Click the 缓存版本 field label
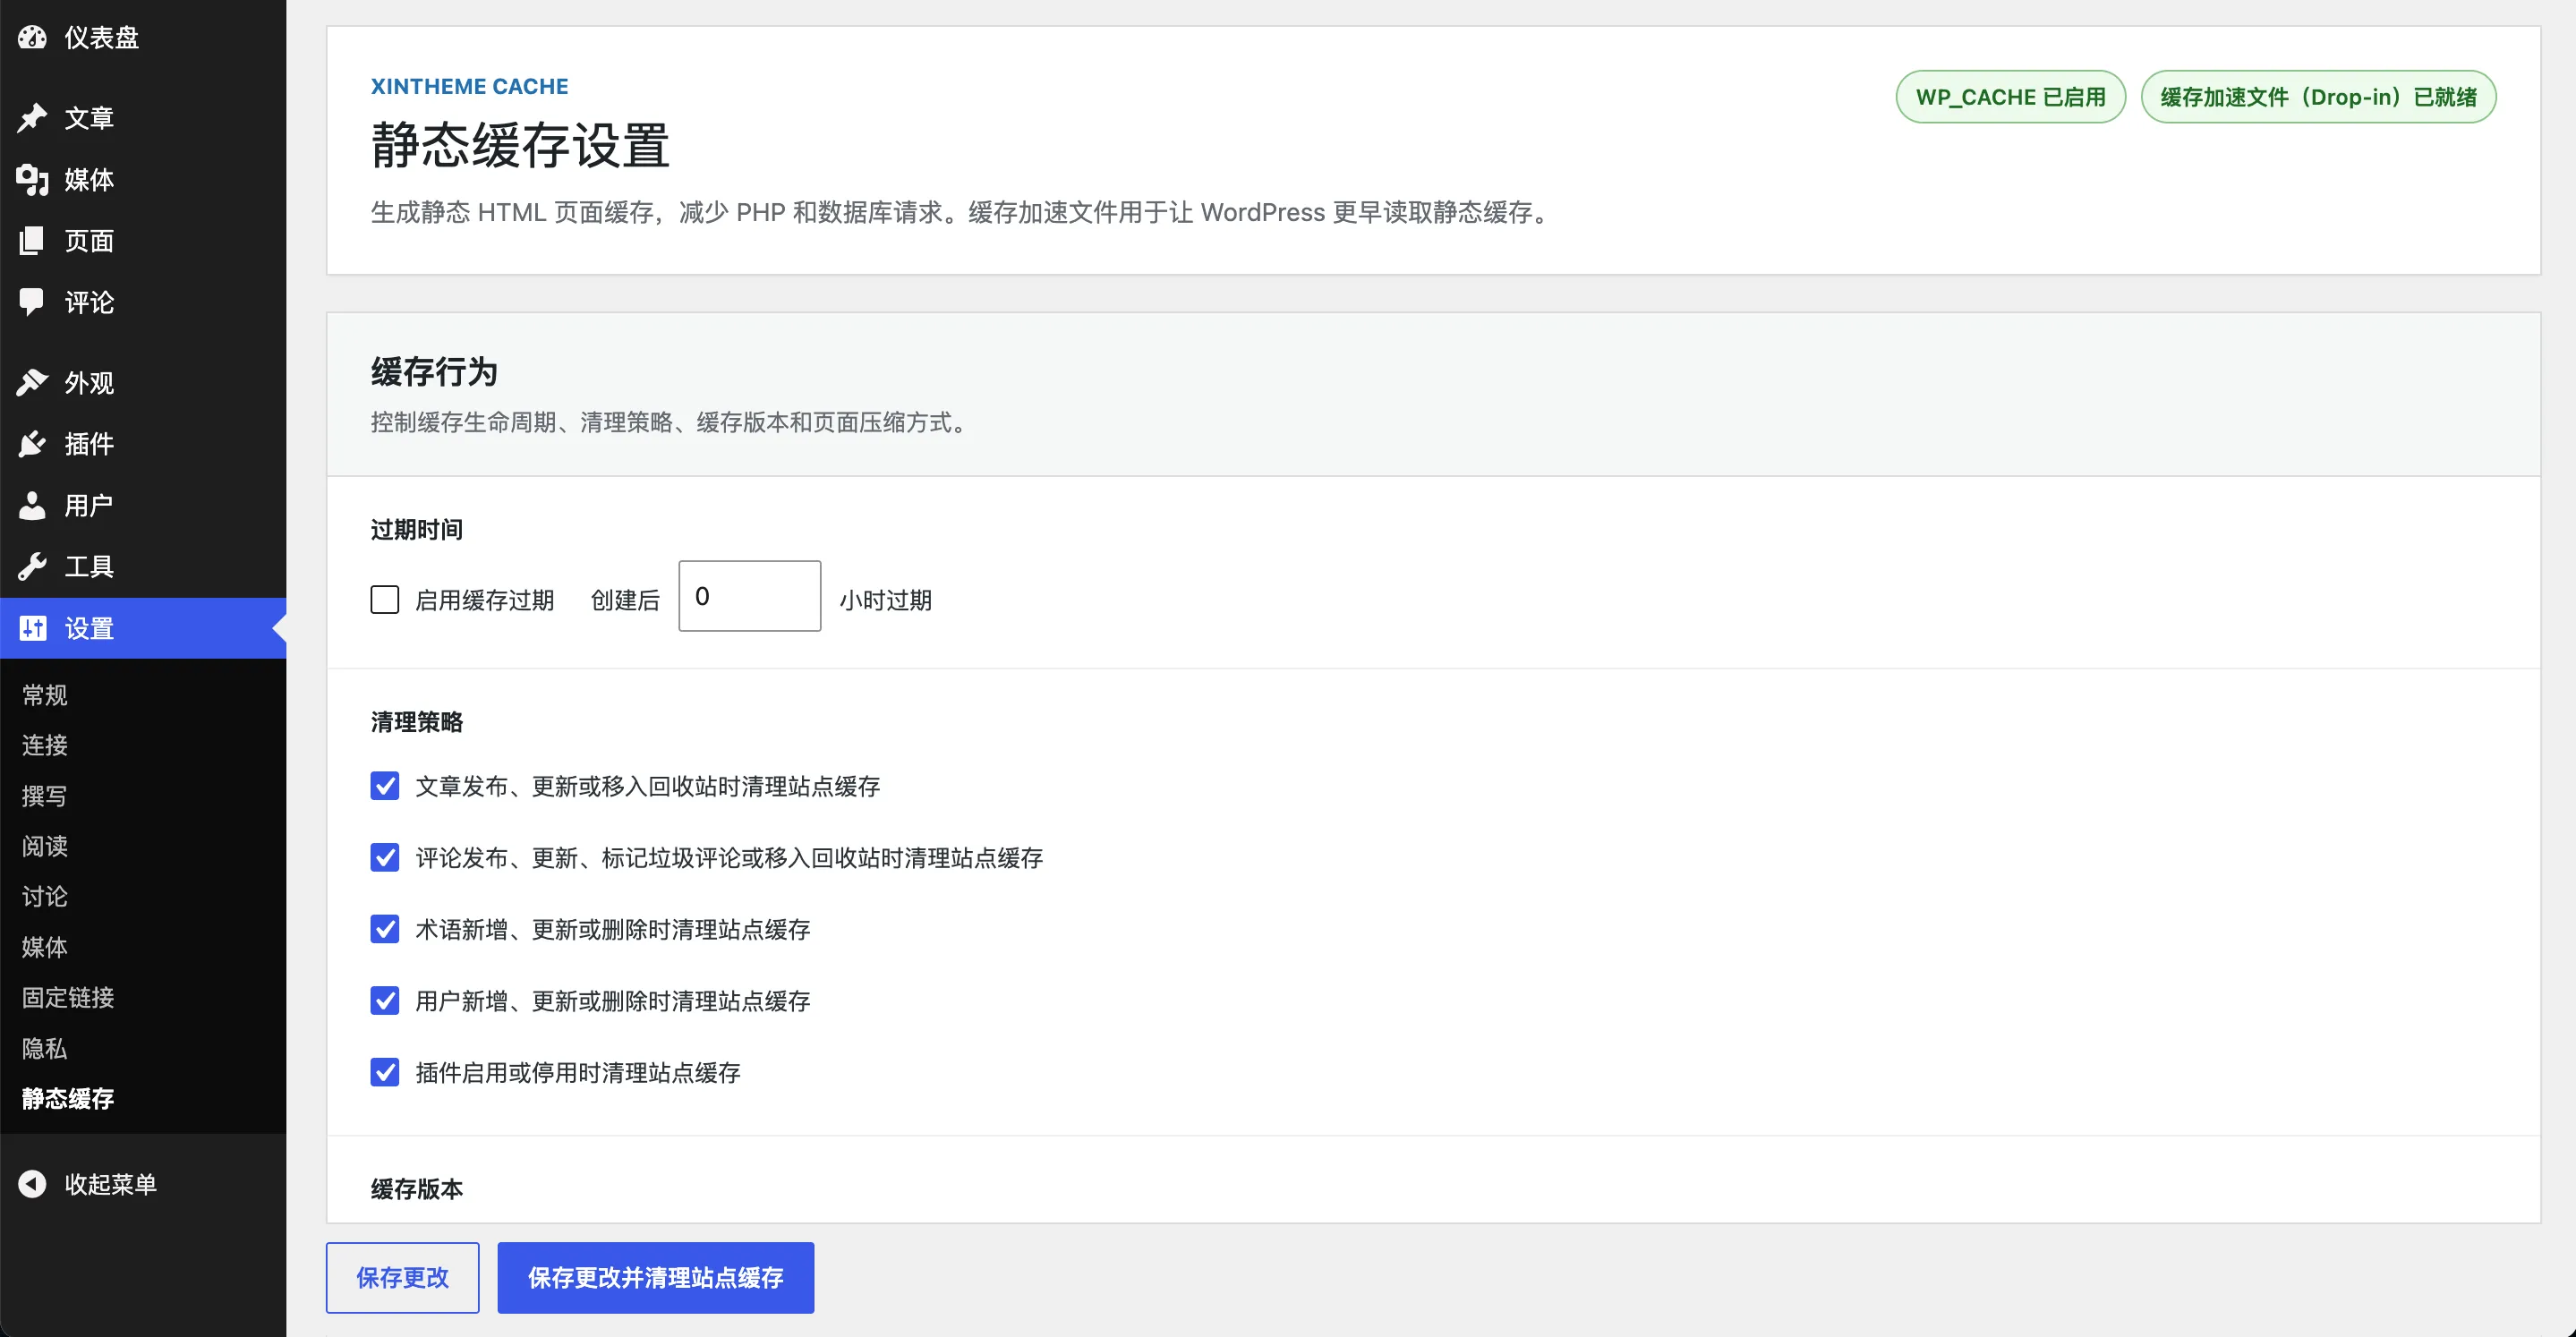The height and width of the screenshot is (1337, 2576). 417,1189
